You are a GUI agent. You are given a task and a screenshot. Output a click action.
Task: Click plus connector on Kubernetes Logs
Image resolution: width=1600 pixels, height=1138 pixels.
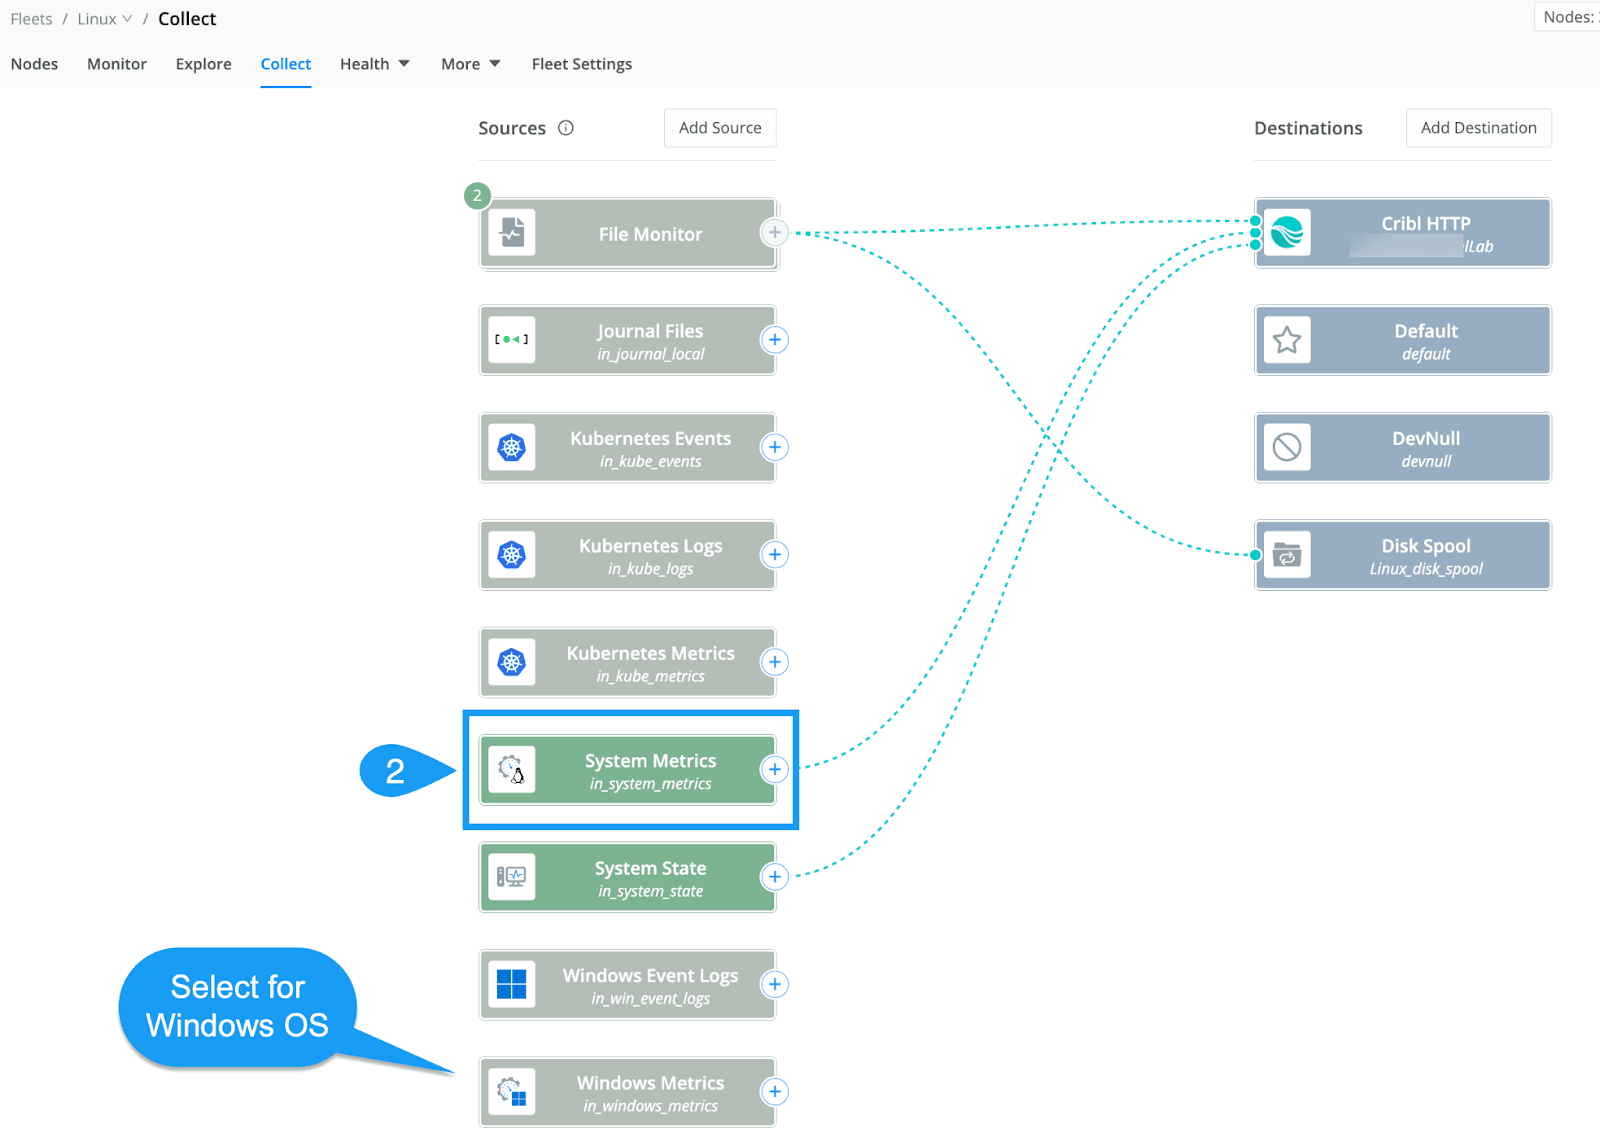click(x=774, y=555)
